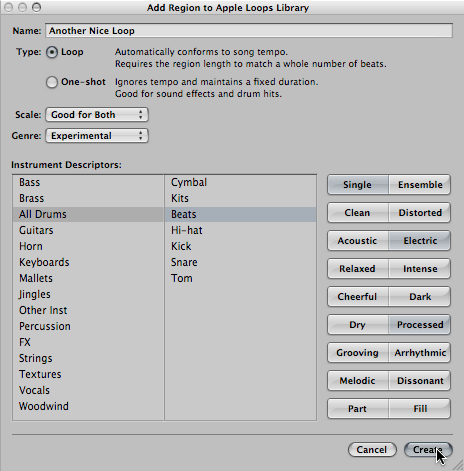This screenshot has height=471, width=464.
Task: Select Other Inst in instrument list
Action: coord(88,310)
